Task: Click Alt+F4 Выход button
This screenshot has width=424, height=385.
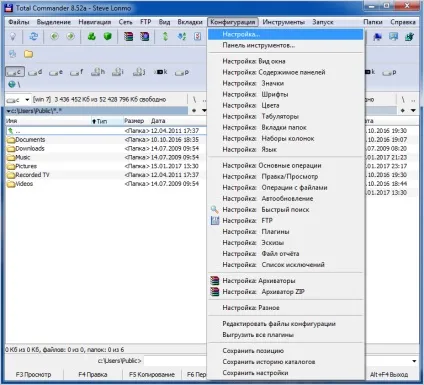Action: pos(389,374)
